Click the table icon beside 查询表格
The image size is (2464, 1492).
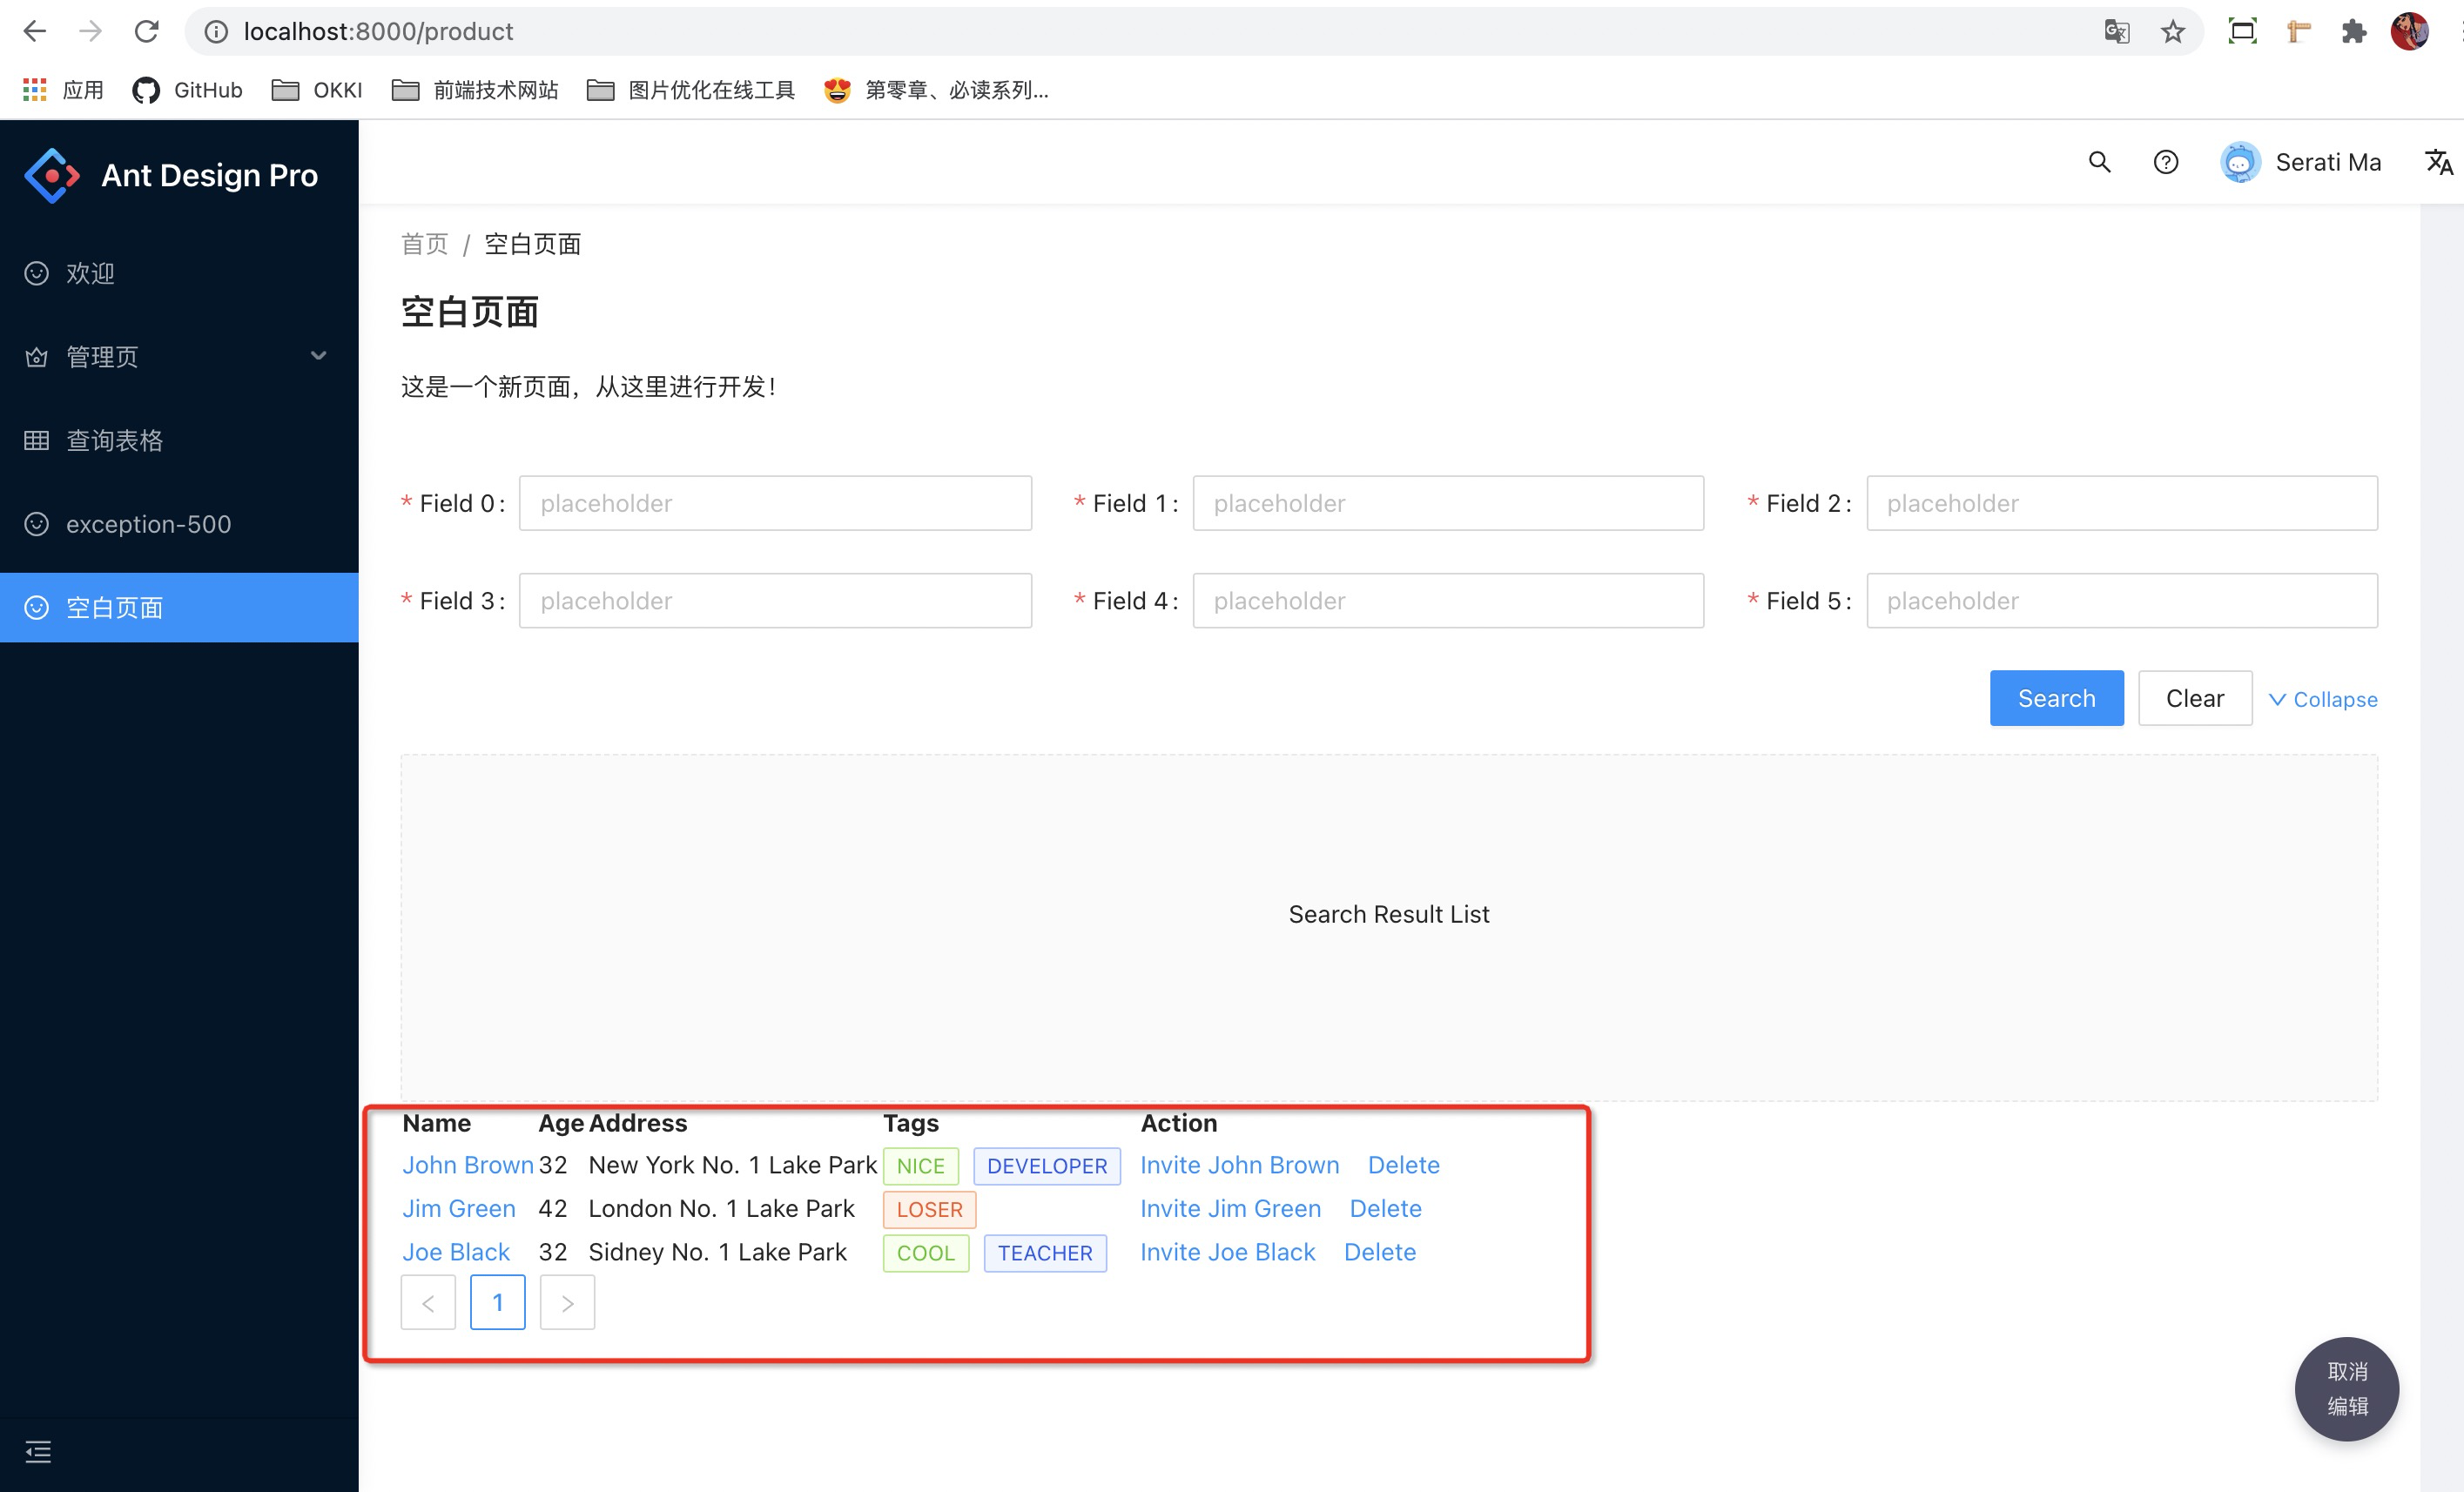[36, 440]
